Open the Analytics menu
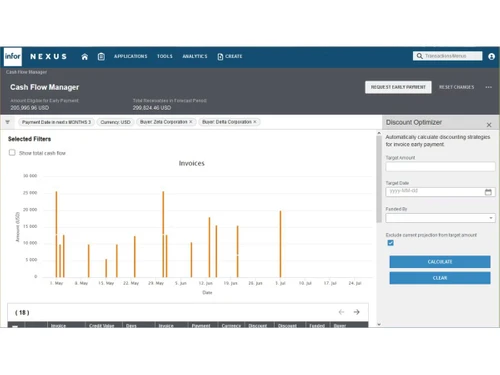 195,56
